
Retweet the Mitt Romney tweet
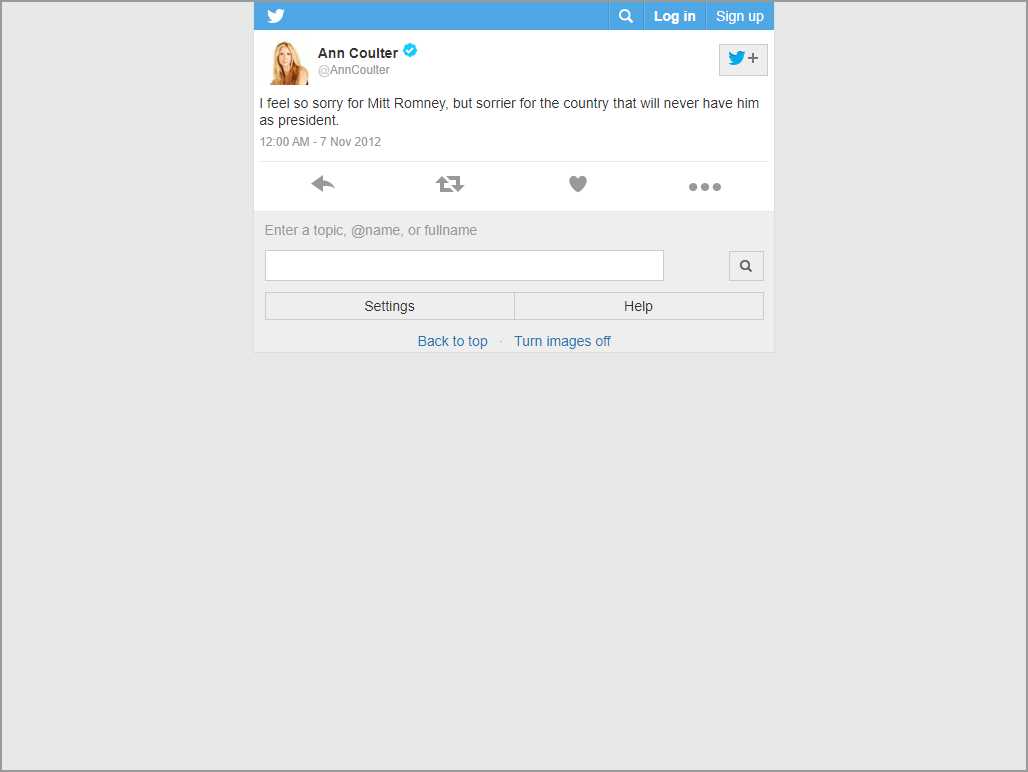click(450, 184)
